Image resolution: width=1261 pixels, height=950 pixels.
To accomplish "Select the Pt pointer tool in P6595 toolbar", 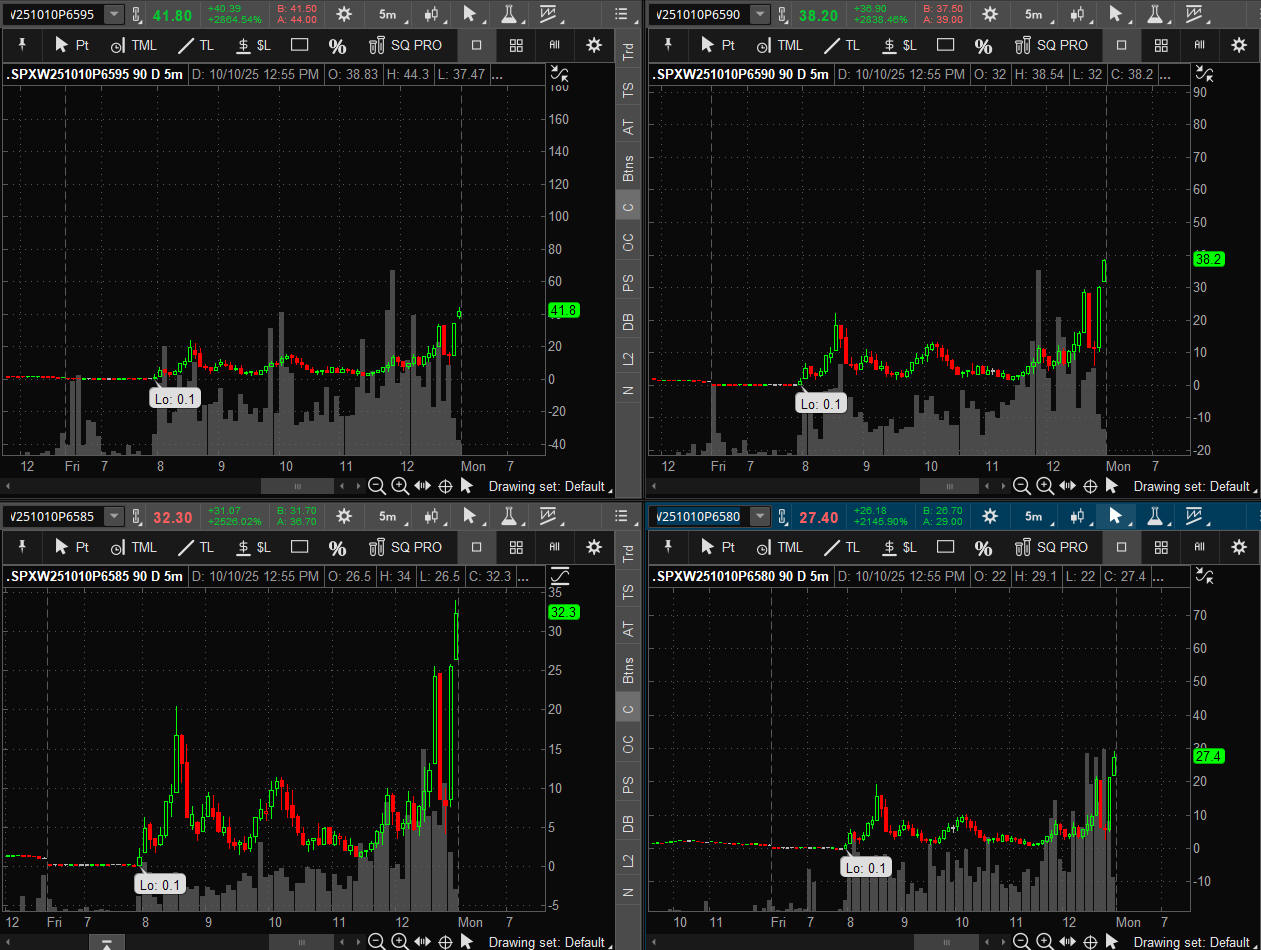I will pos(73,45).
